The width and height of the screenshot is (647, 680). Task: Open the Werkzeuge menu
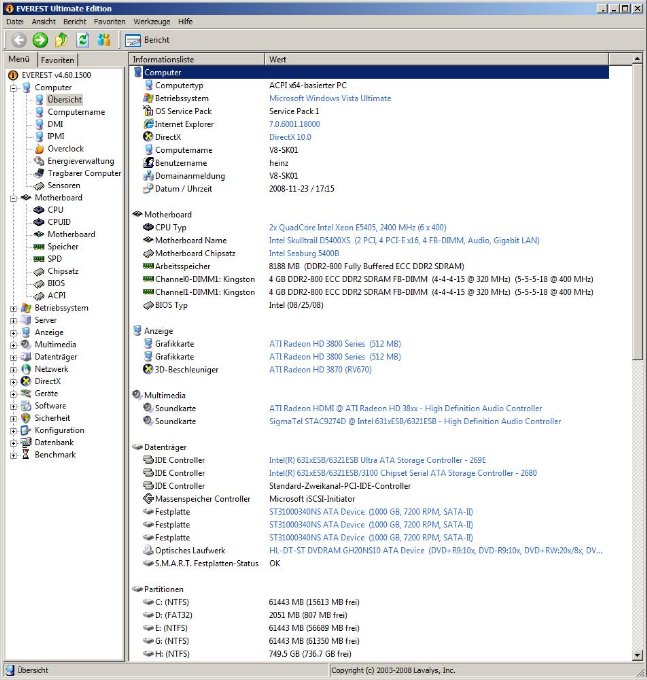point(150,21)
